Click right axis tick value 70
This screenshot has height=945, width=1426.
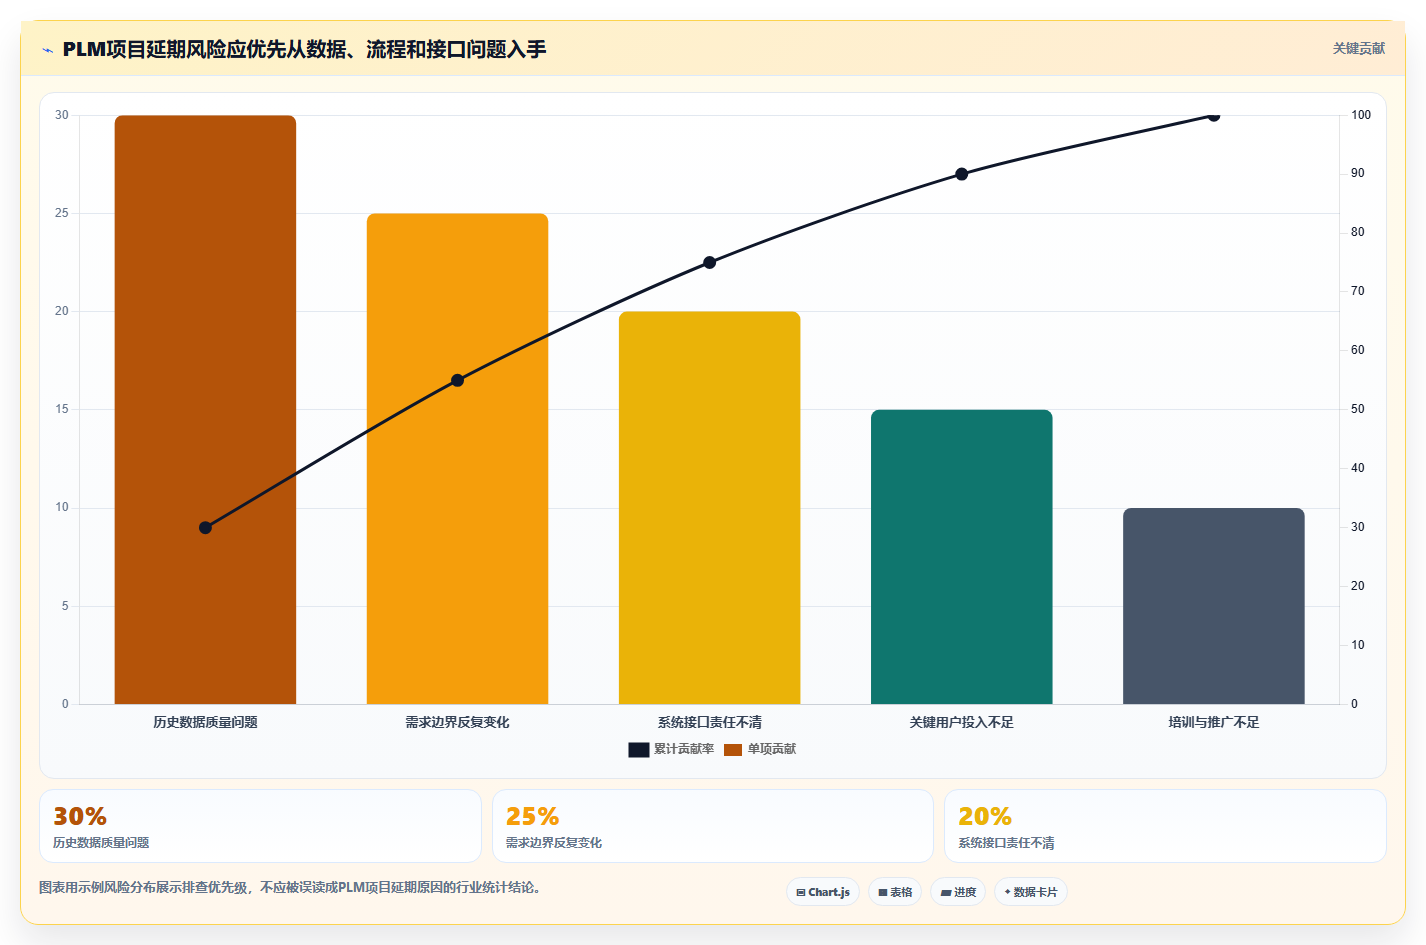tap(1358, 291)
